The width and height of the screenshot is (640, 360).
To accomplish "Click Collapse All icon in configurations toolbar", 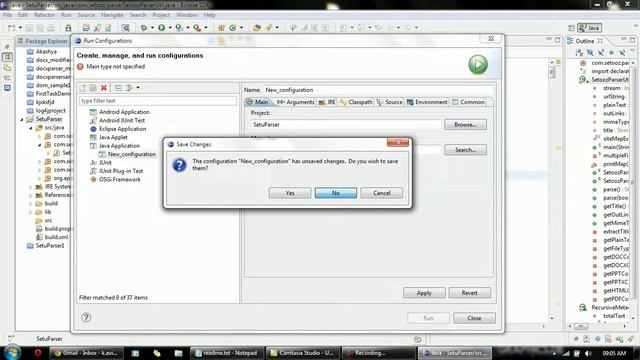I will tap(118, 88).
